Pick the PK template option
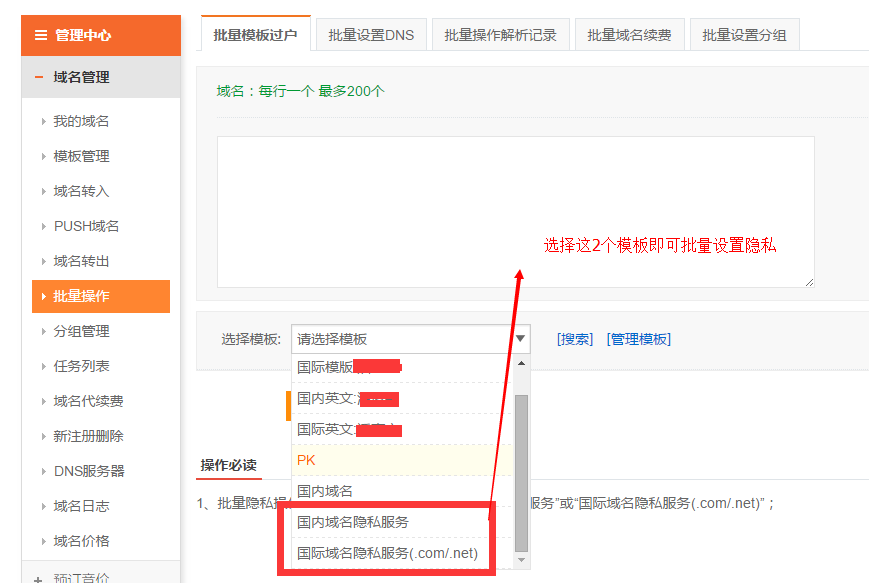Viewport: 869px width, 583px height. click(306, 460)
